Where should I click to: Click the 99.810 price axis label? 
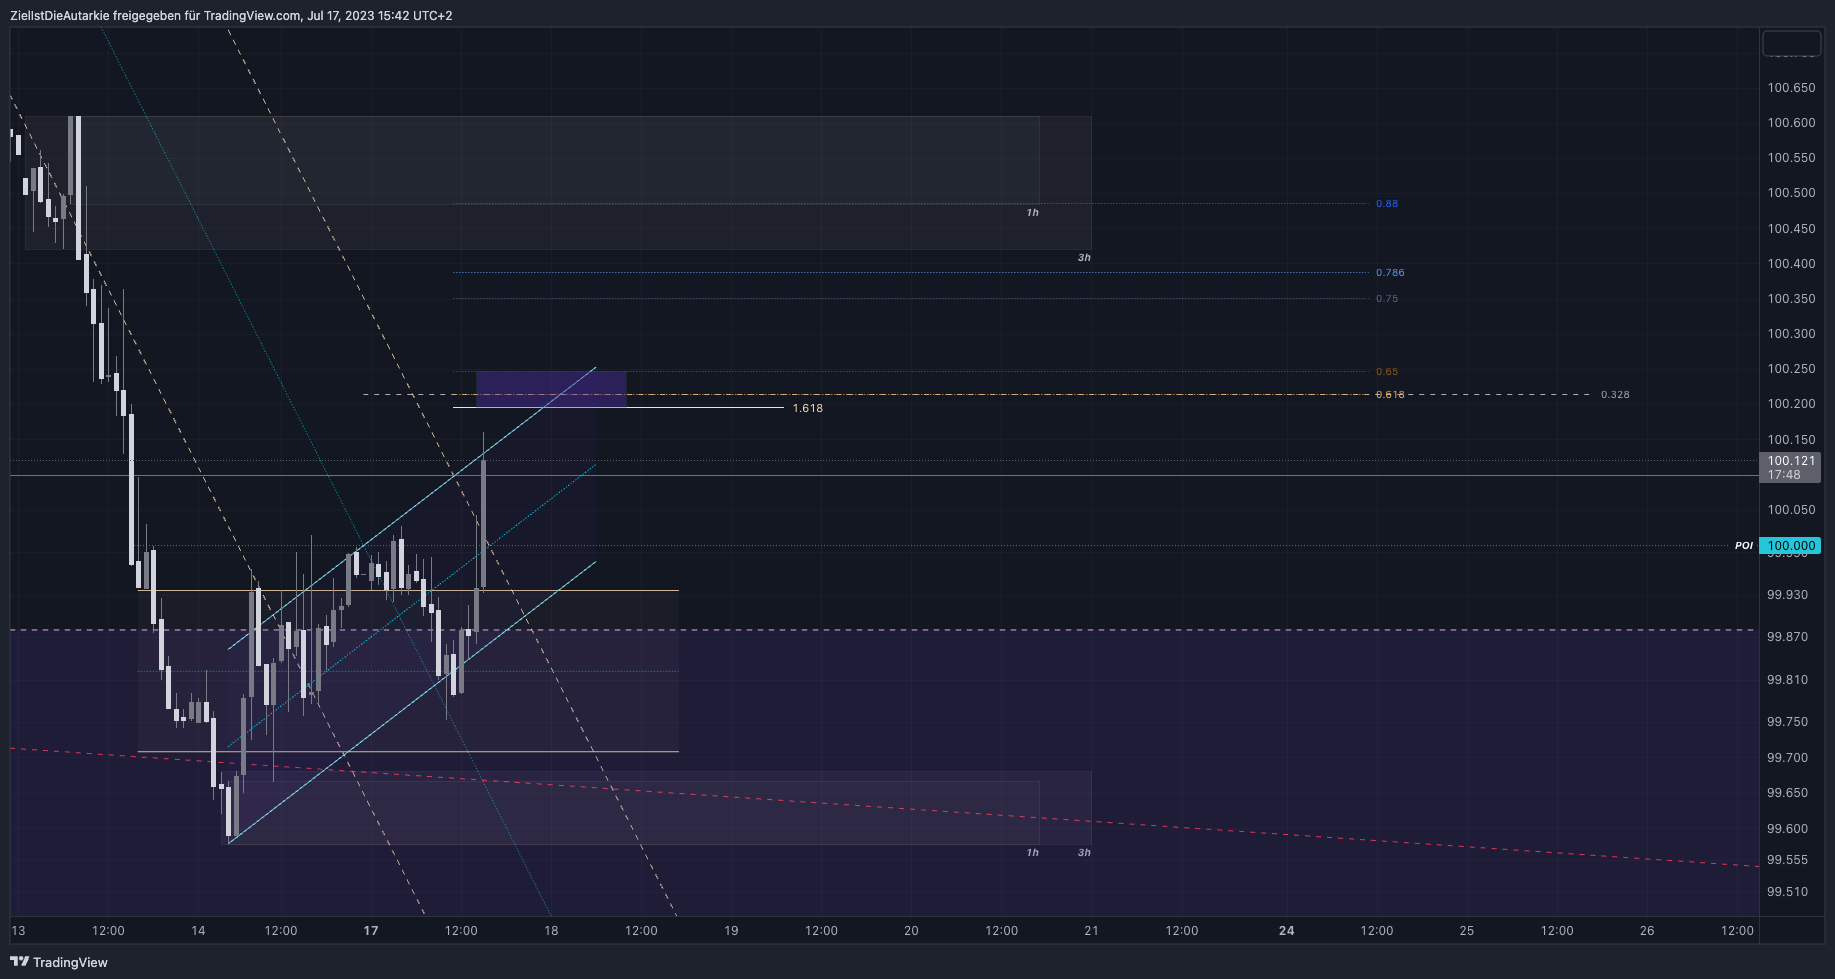pyautogui.click(x=1787, y=680)
